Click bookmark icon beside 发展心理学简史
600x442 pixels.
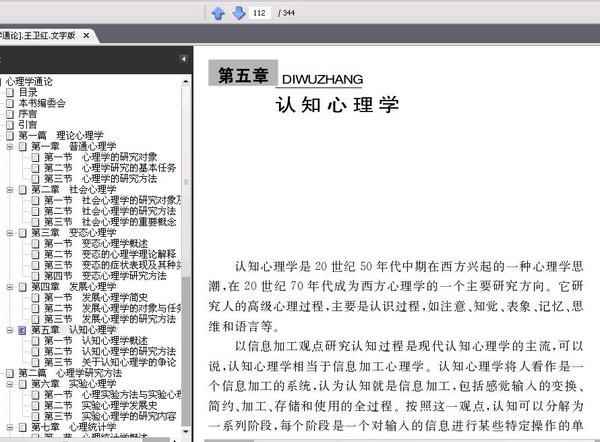pyautogui.click(x=35, y=298)
